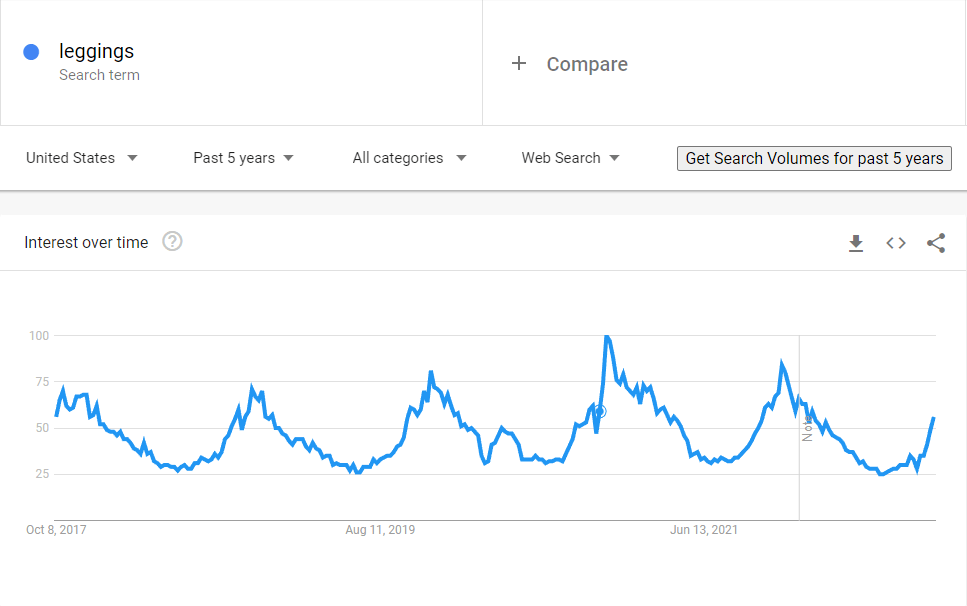Click the Interest over time heading
Image resolution: width=967 pixels, height=606 pixels.
point(86,242)
